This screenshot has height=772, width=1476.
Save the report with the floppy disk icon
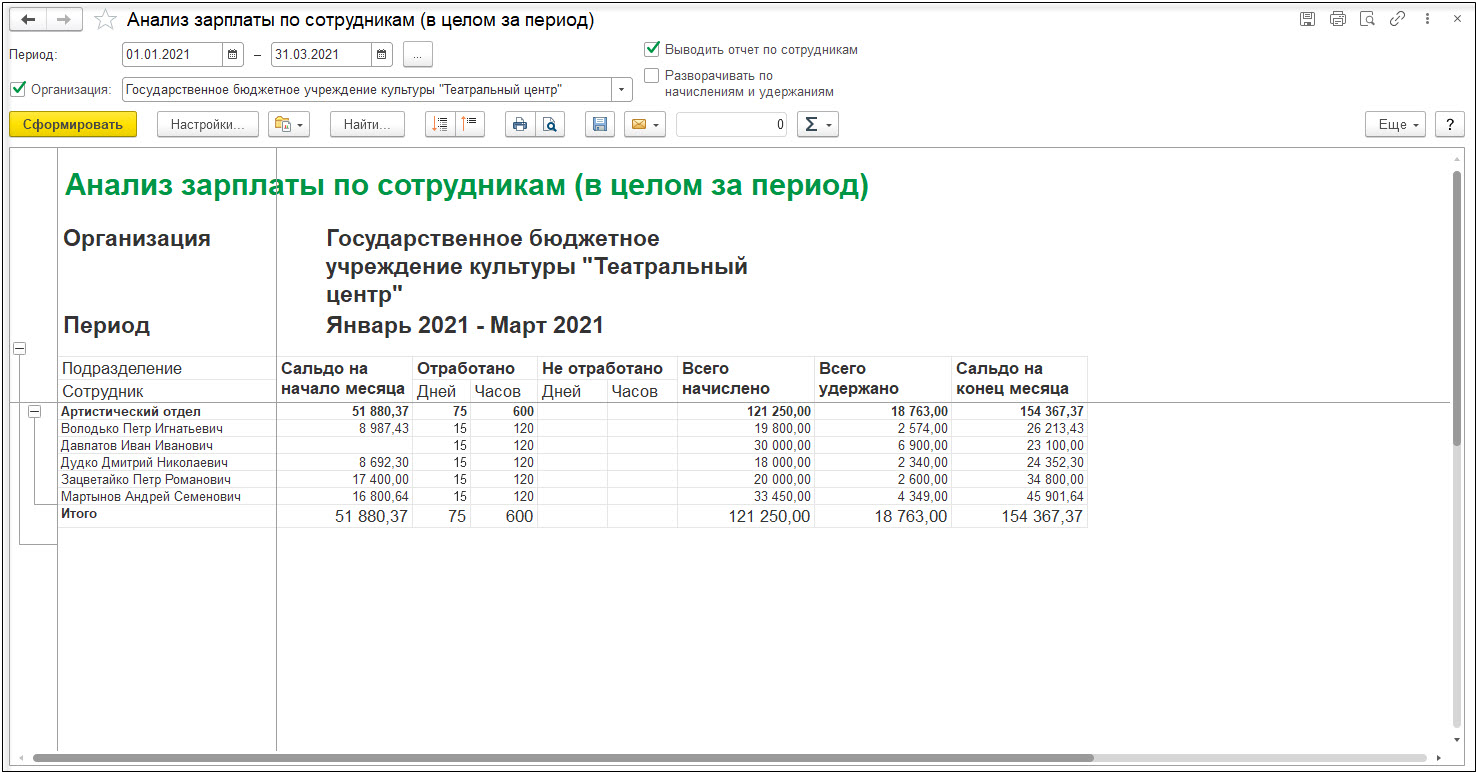click(600, 124)
